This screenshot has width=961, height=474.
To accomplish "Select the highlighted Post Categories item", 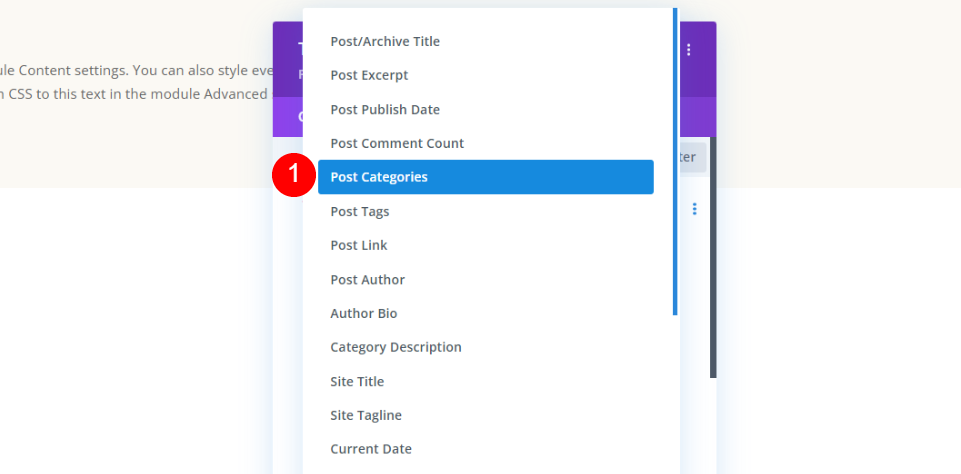I will pos(486,177).
